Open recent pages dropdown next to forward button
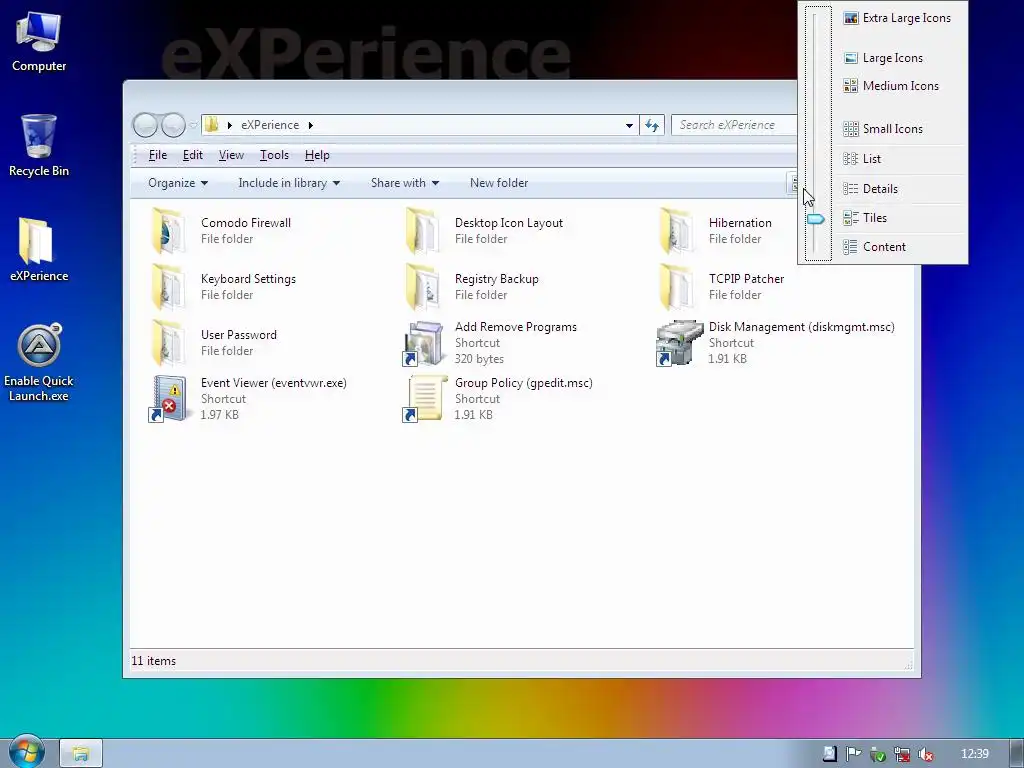The width and height of the screenshot is (1024, 768). [193, 125]
